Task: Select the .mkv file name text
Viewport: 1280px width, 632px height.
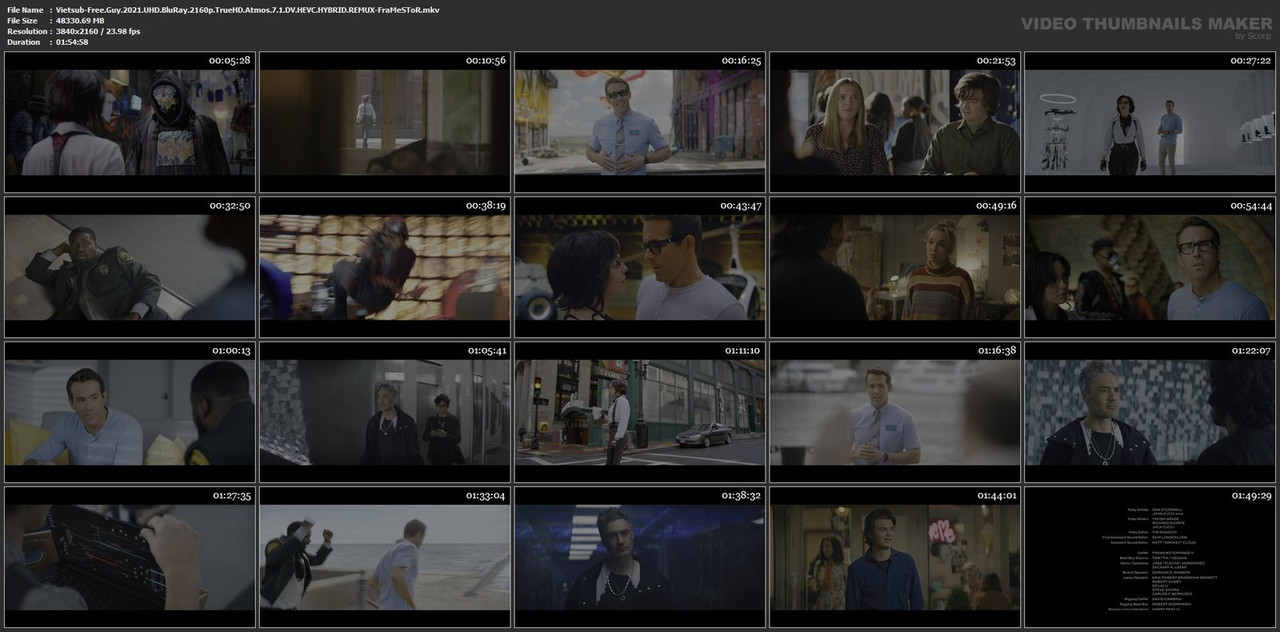Action: pos(249,10)
